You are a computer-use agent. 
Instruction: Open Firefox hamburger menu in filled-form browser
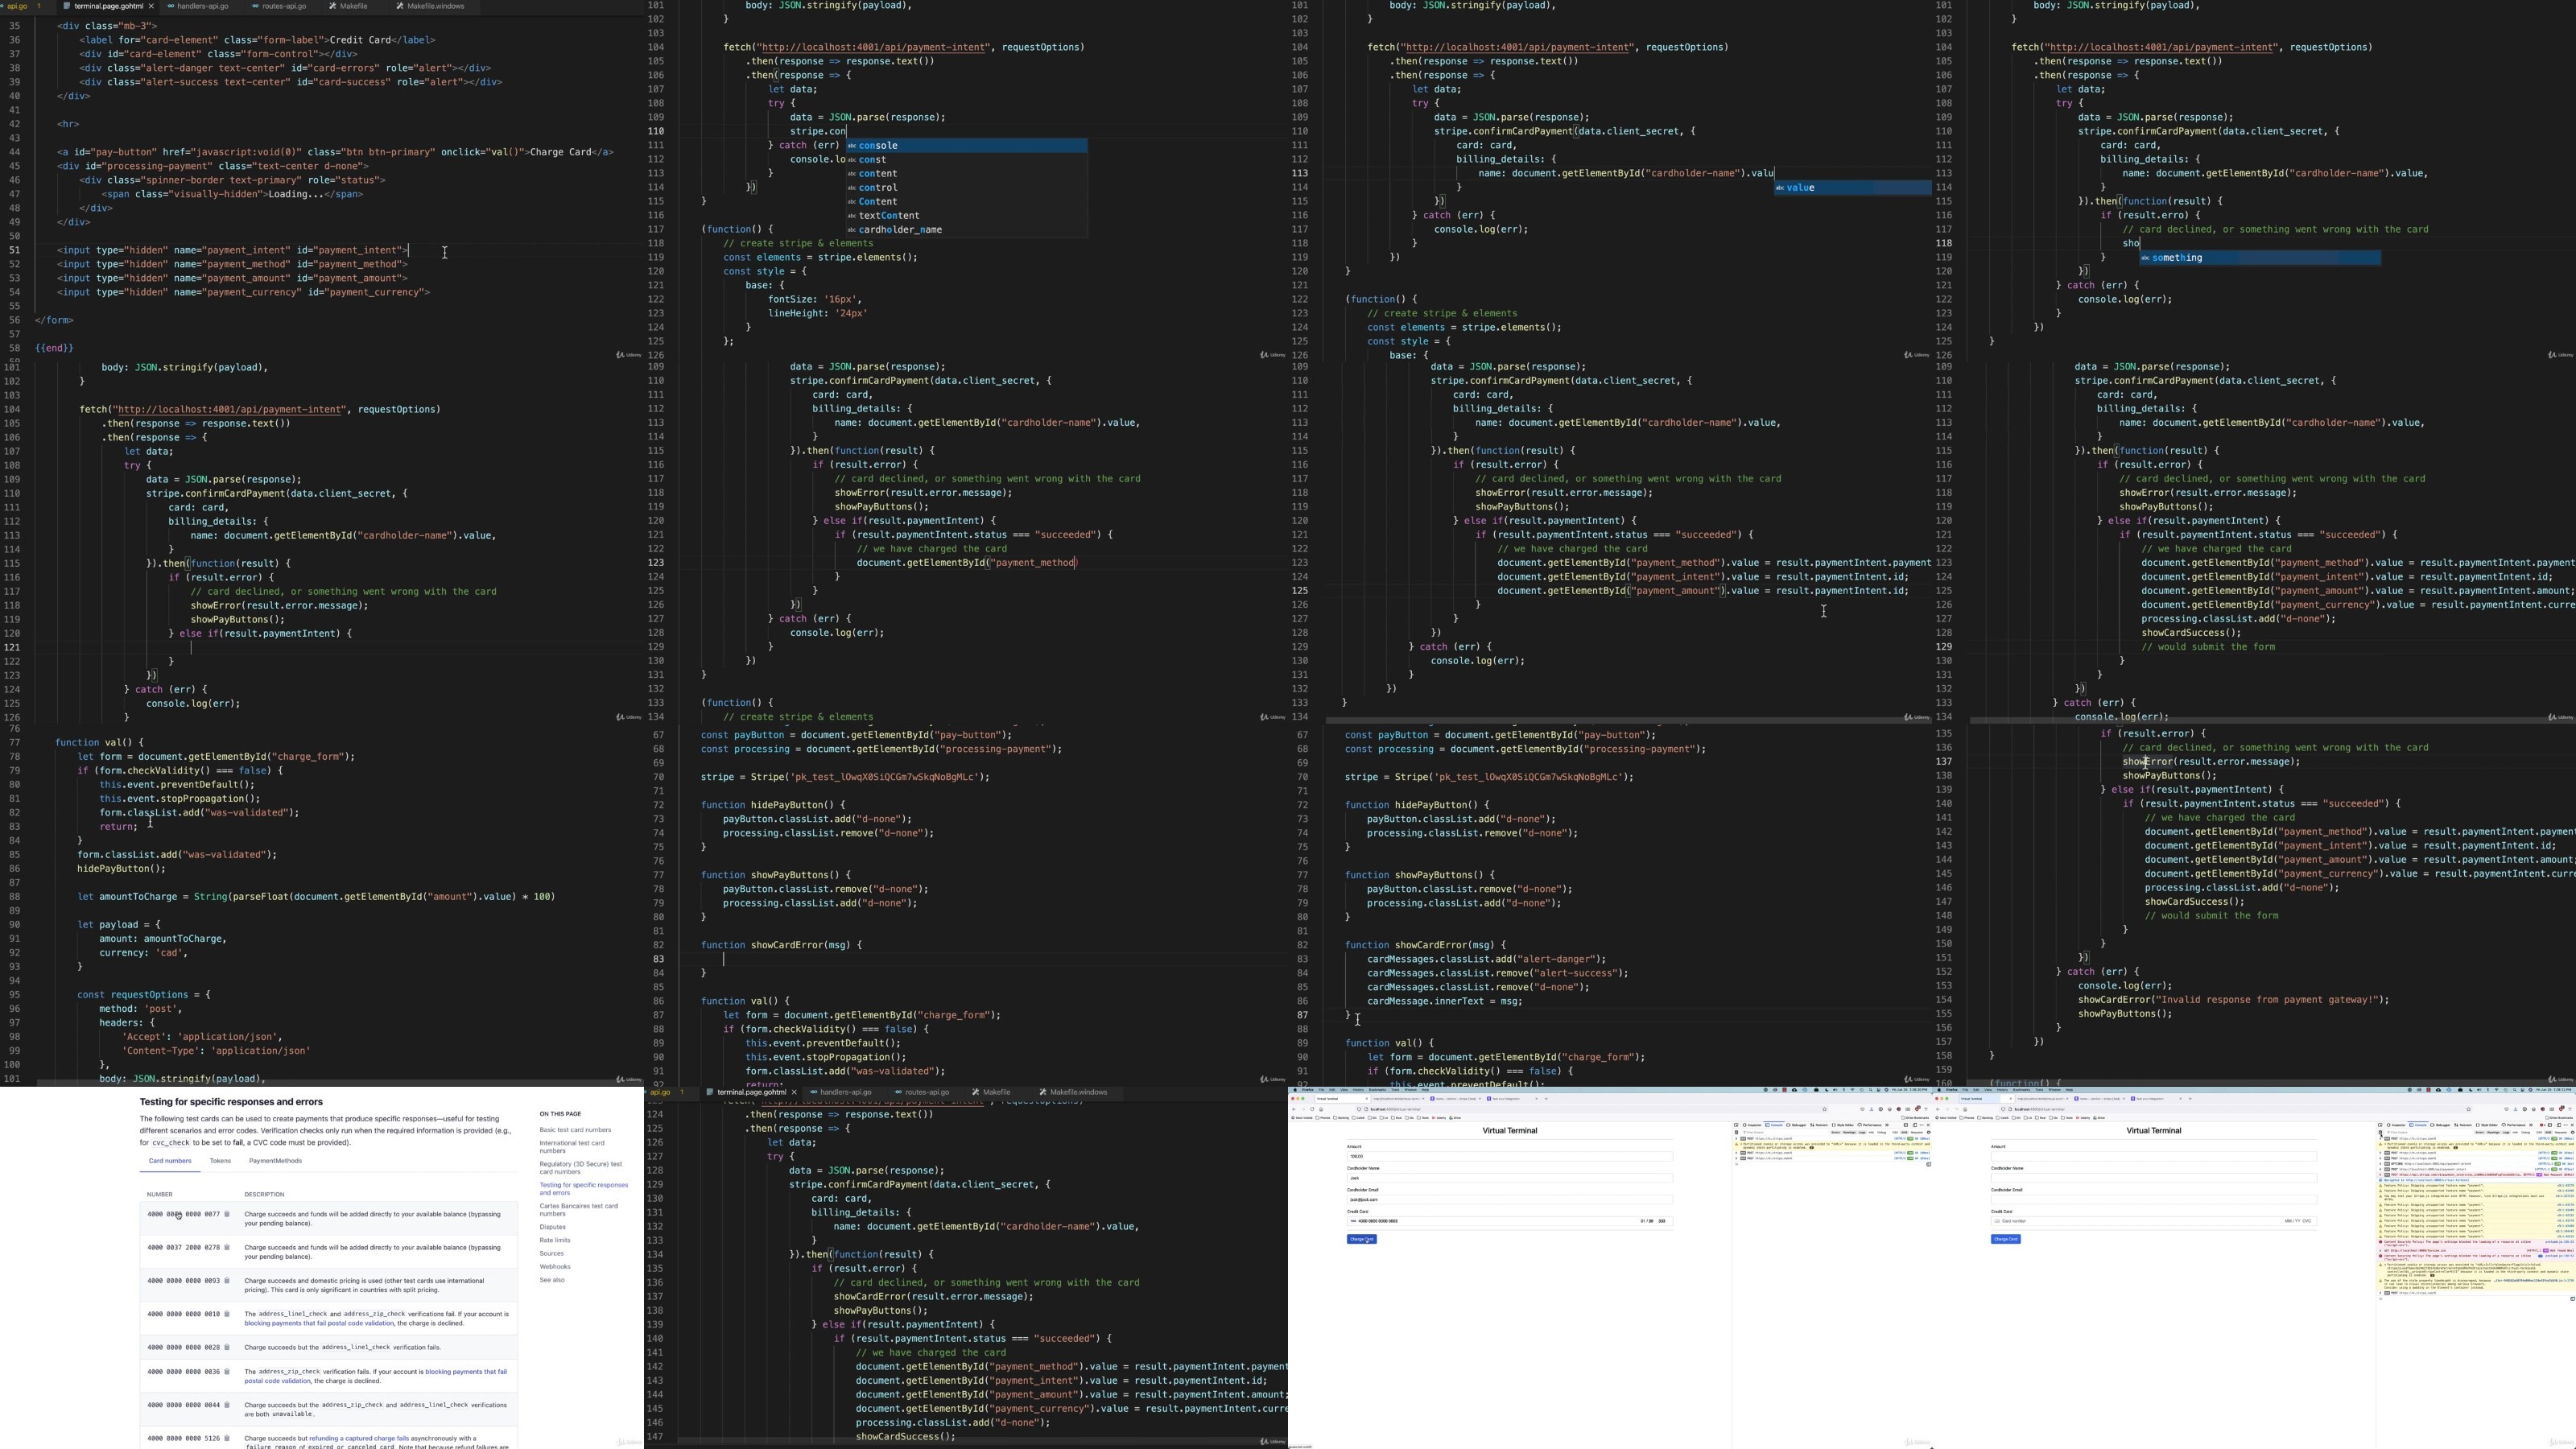[x=1926, y=1109]
